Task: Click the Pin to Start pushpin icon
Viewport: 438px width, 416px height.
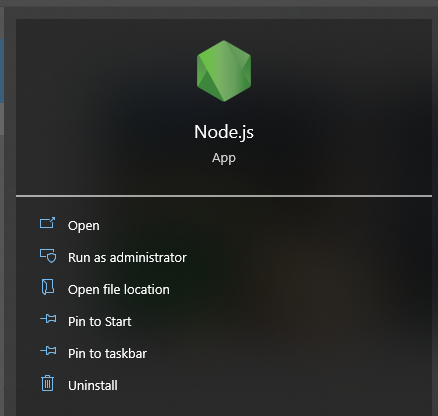Action: [48, 319]
